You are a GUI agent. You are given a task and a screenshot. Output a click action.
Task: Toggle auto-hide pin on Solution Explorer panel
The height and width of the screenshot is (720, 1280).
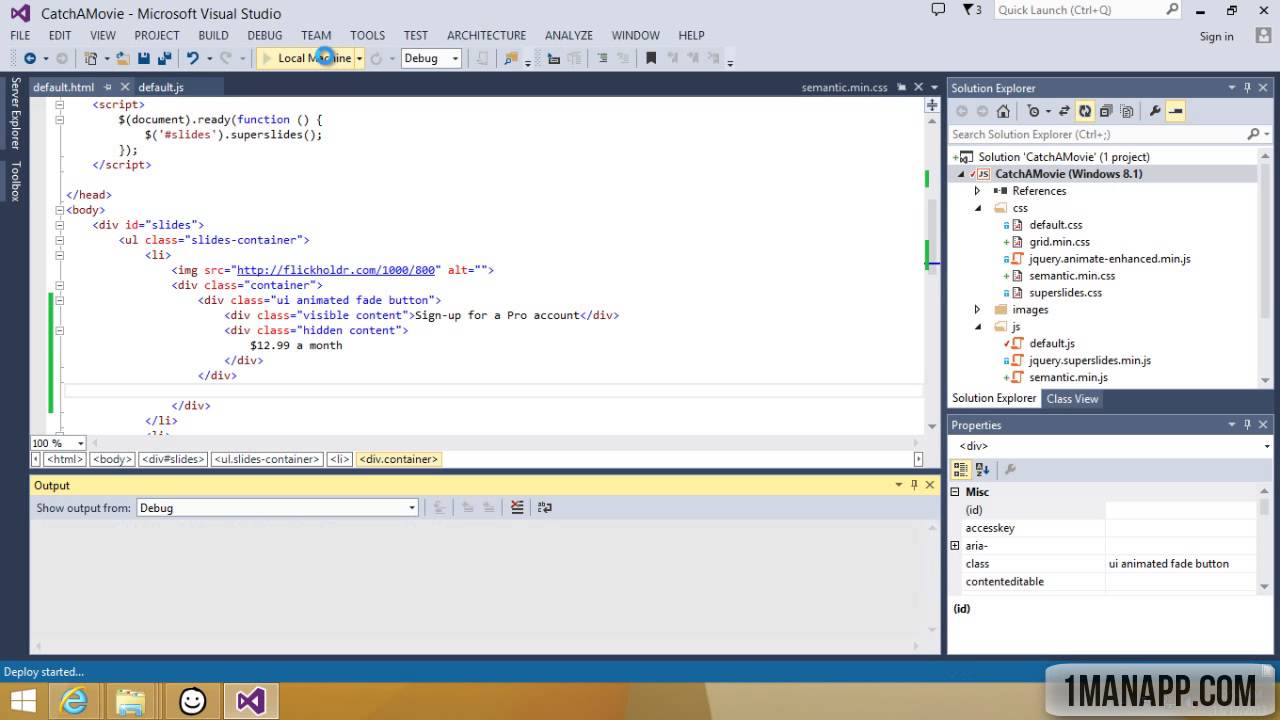pyautogui.click(x=1247, y=88)
